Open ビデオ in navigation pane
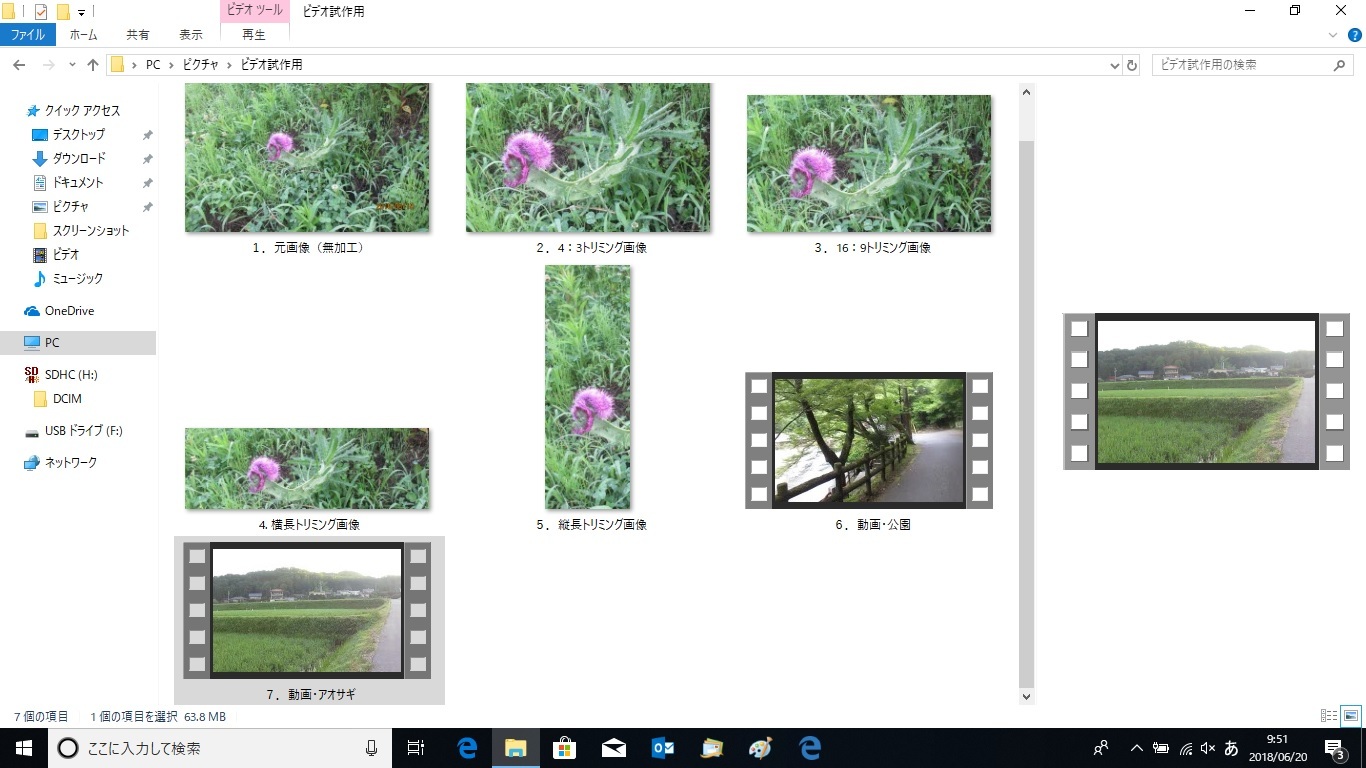Viewport: 1366px width, 768px height. (65, 255)
